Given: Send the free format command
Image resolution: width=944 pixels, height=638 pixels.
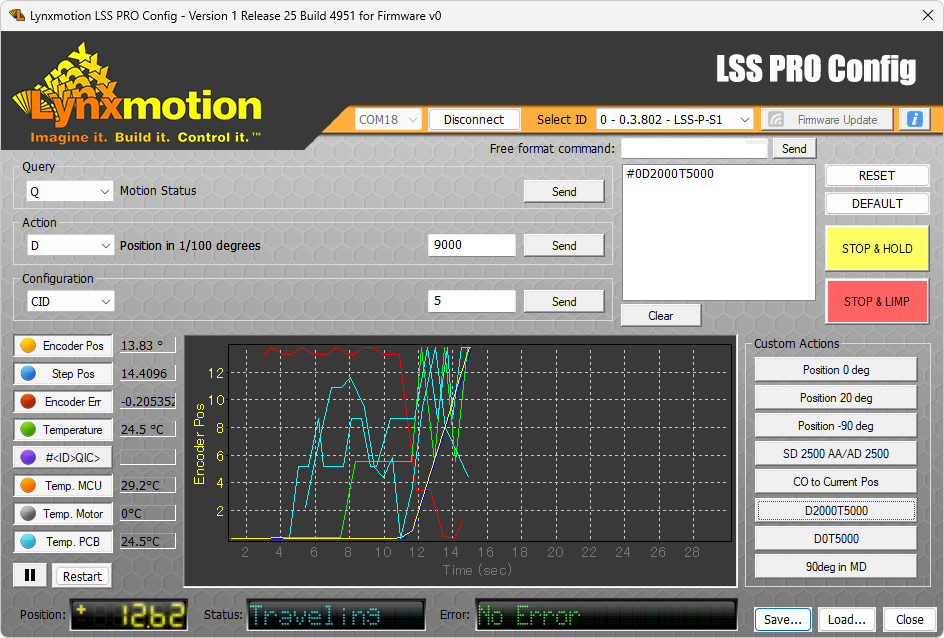Looking at the screenshot, I should [x=794, y=149].
